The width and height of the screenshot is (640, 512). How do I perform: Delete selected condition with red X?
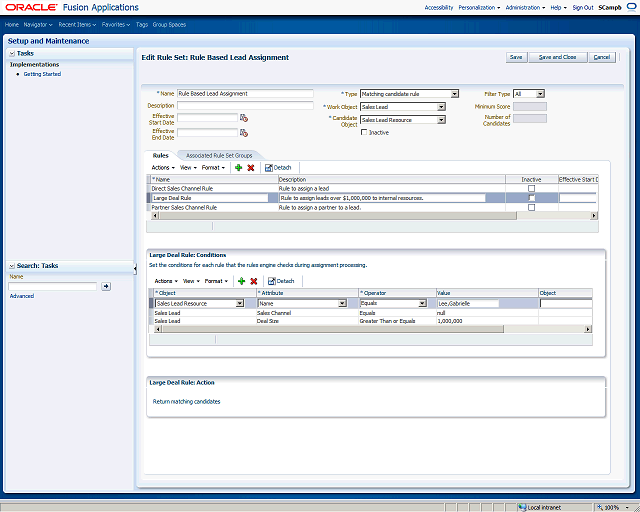[x=253, y=281]
